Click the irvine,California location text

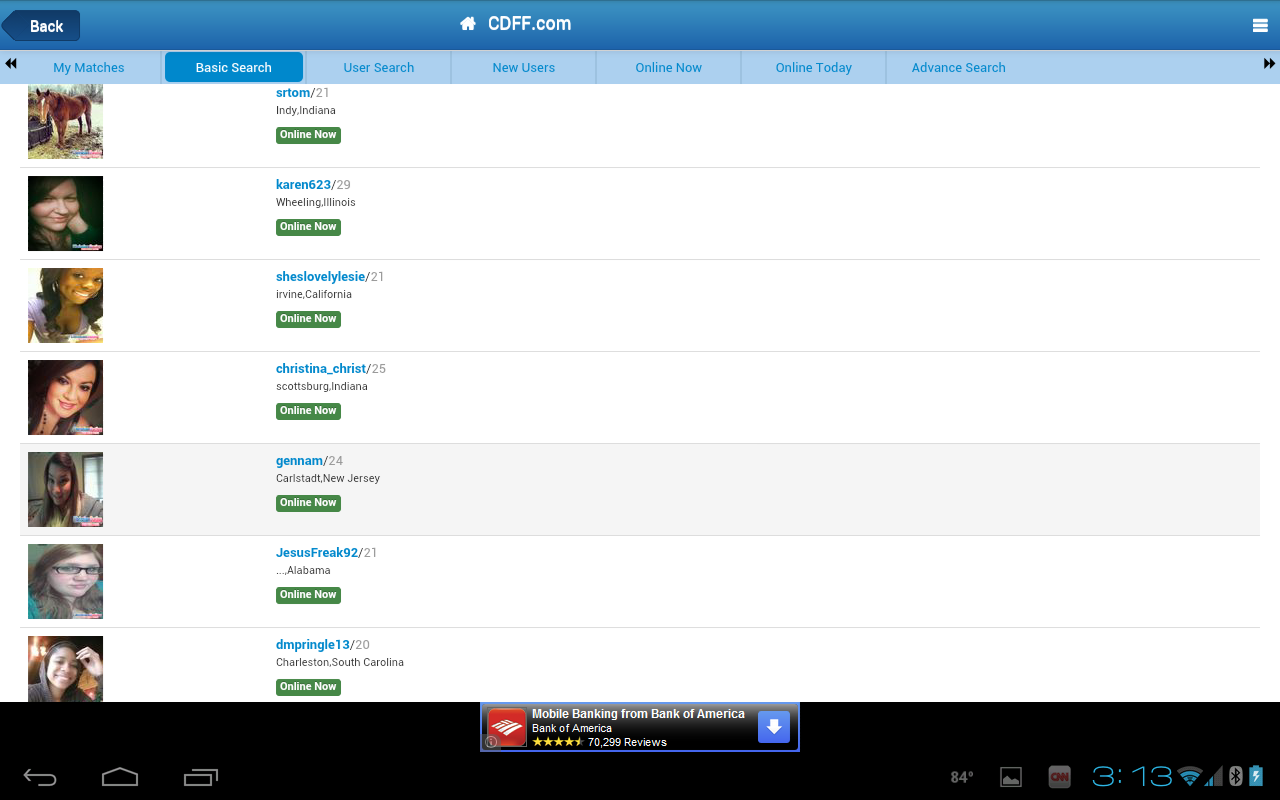coord(314,295)
